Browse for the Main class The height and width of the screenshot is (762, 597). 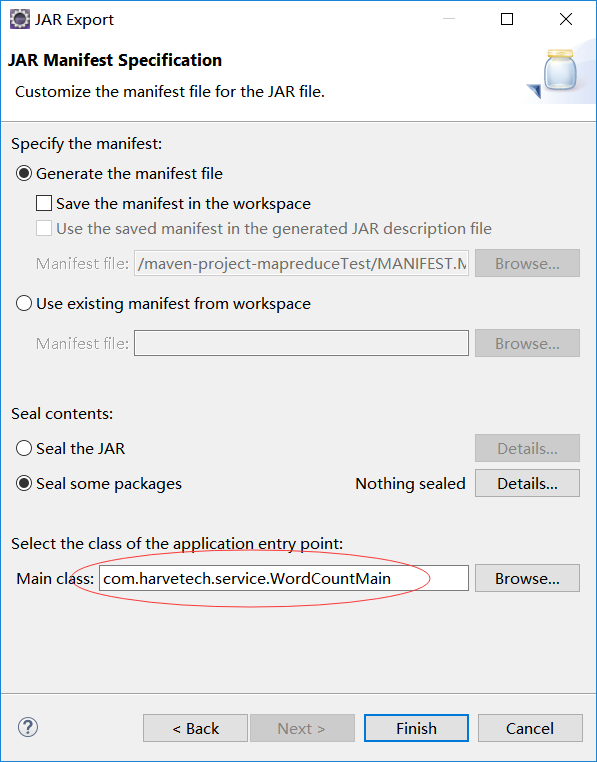tap(527, 578)
